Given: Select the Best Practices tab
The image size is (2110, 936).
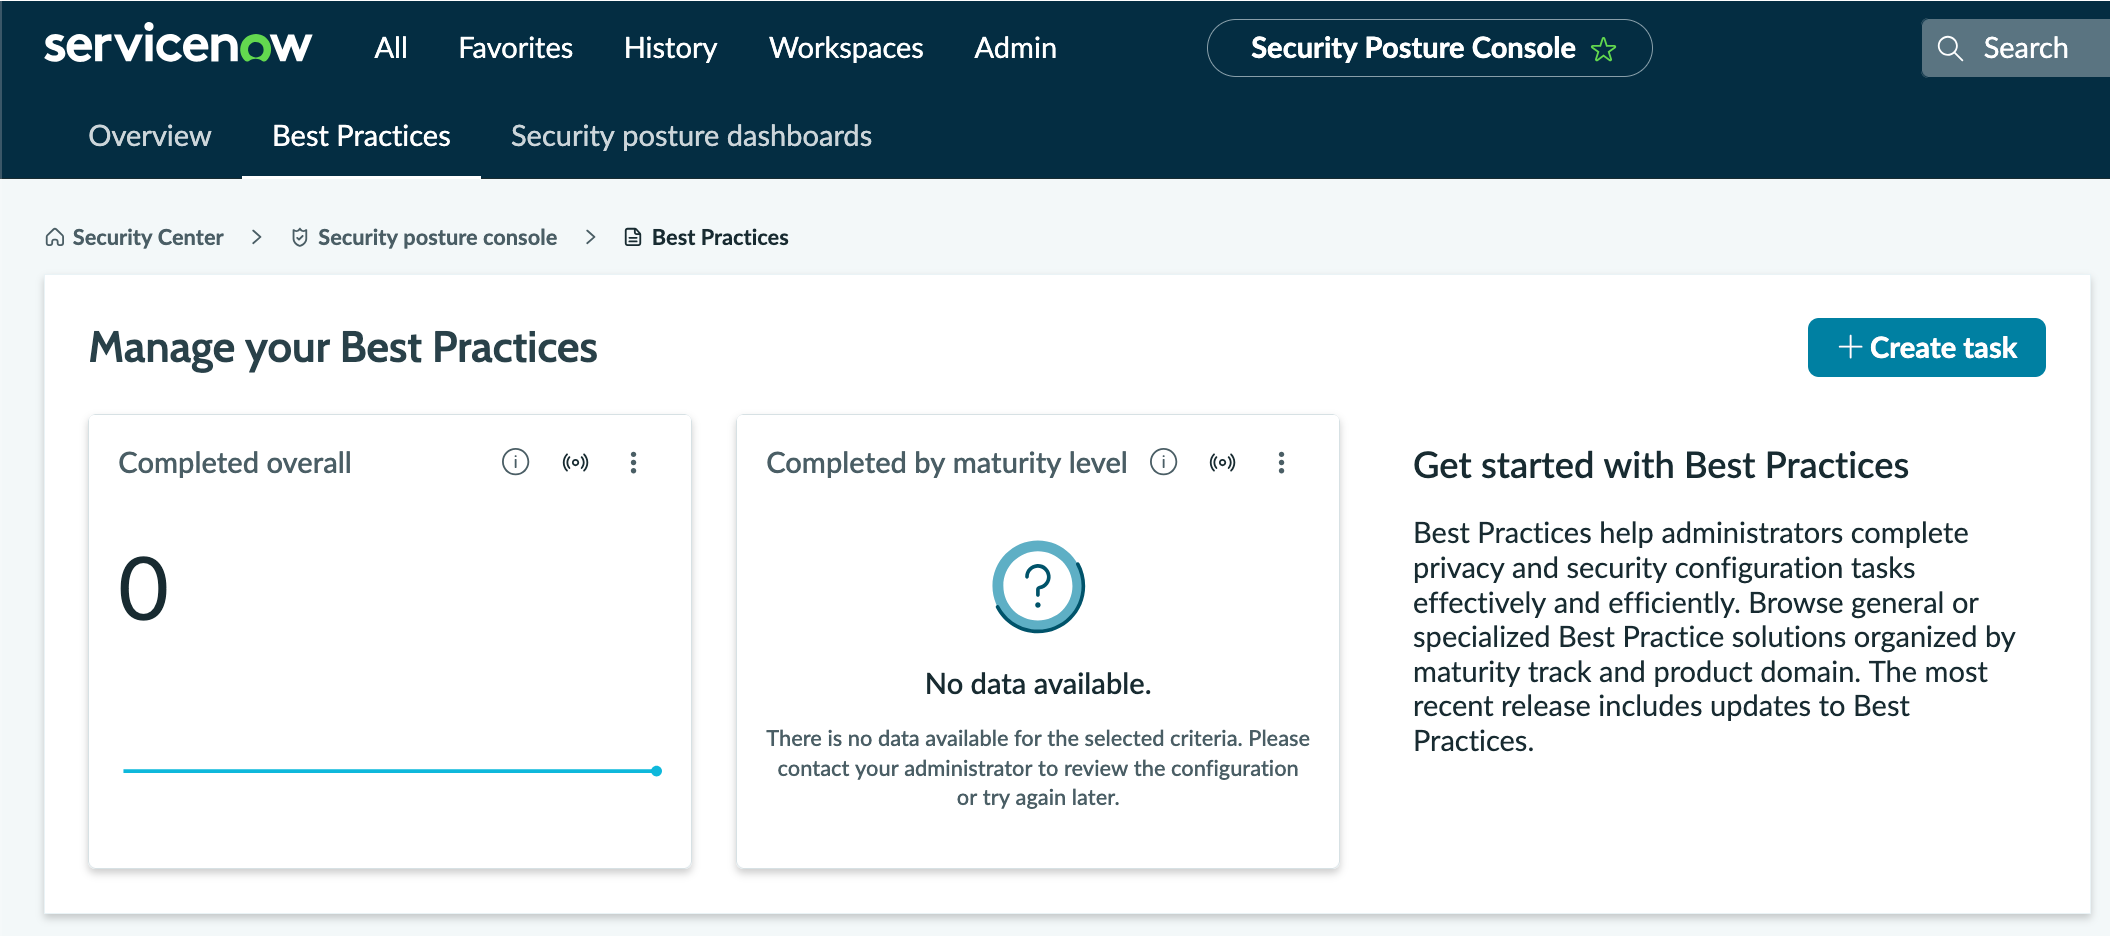Looking at the screenshot, I should tap(361, 136).
